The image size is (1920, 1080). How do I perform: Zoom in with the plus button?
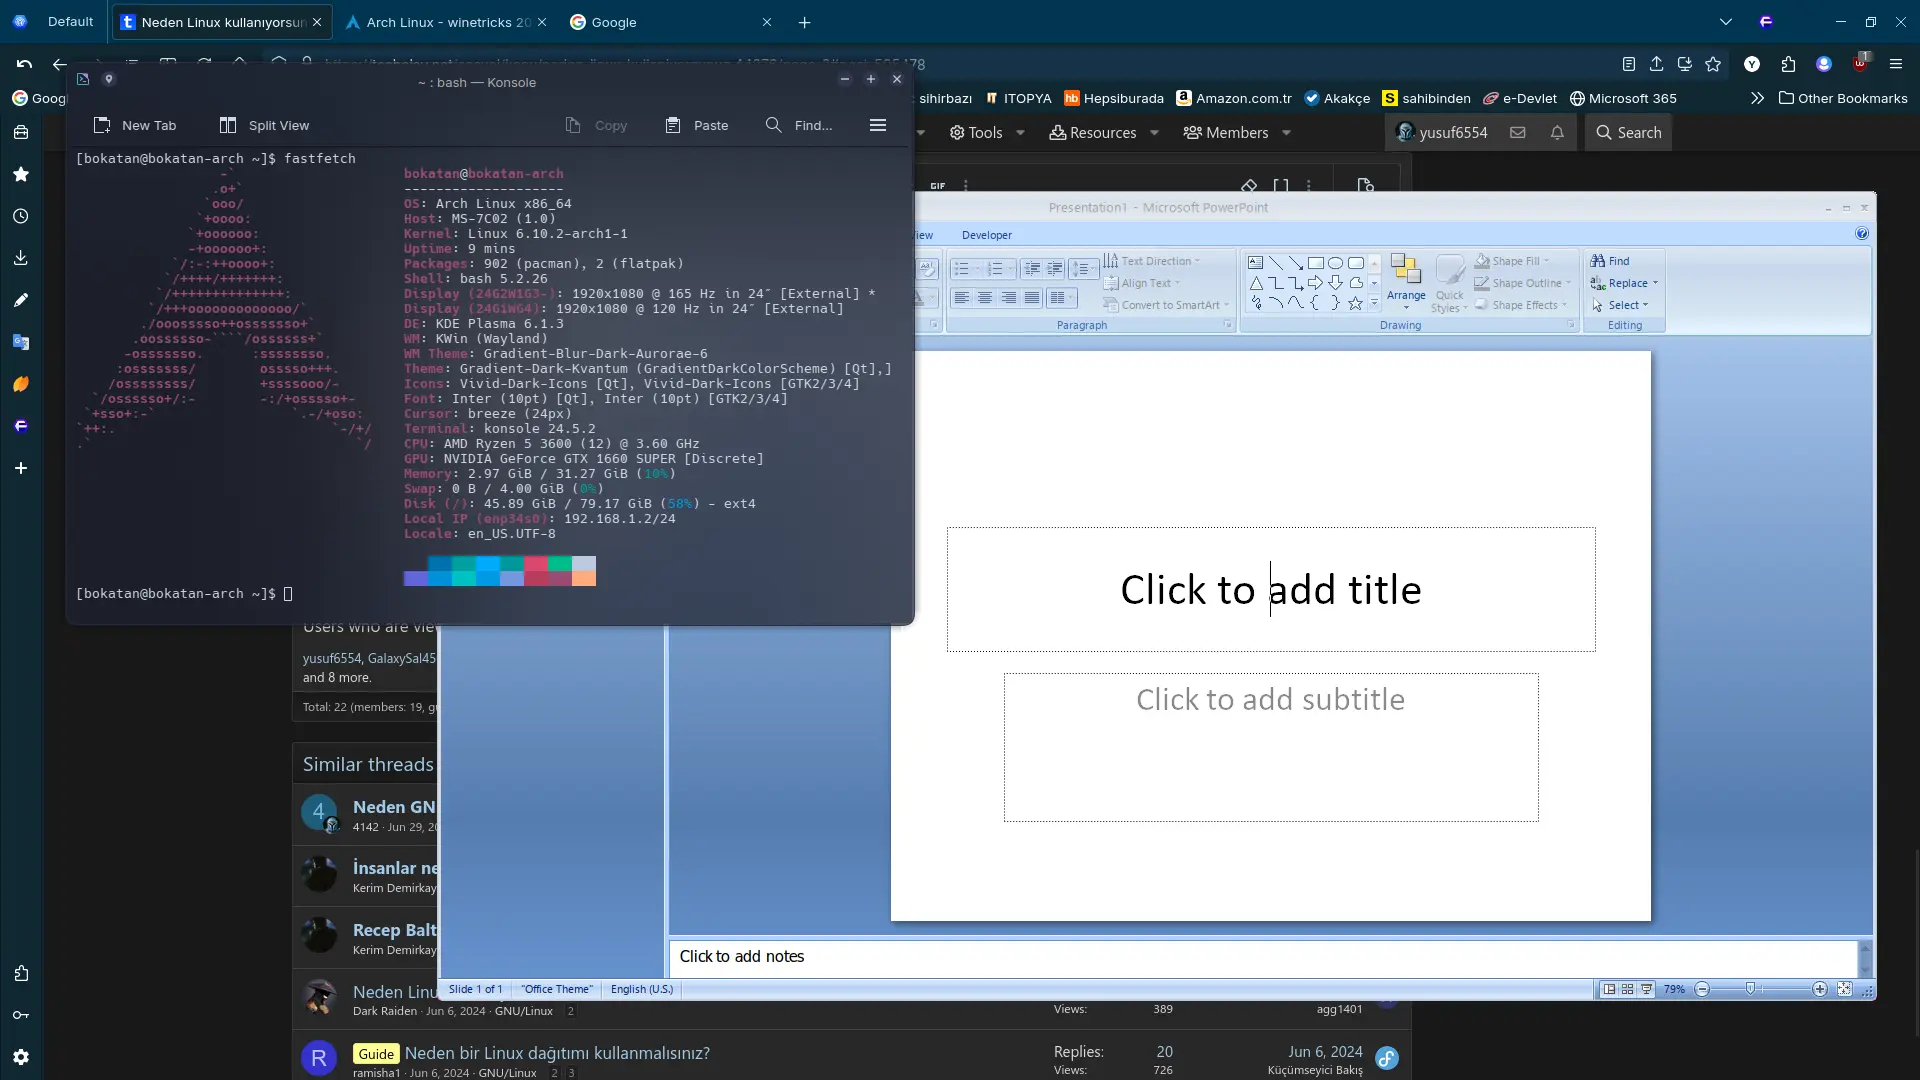(x=1820, y=989)
